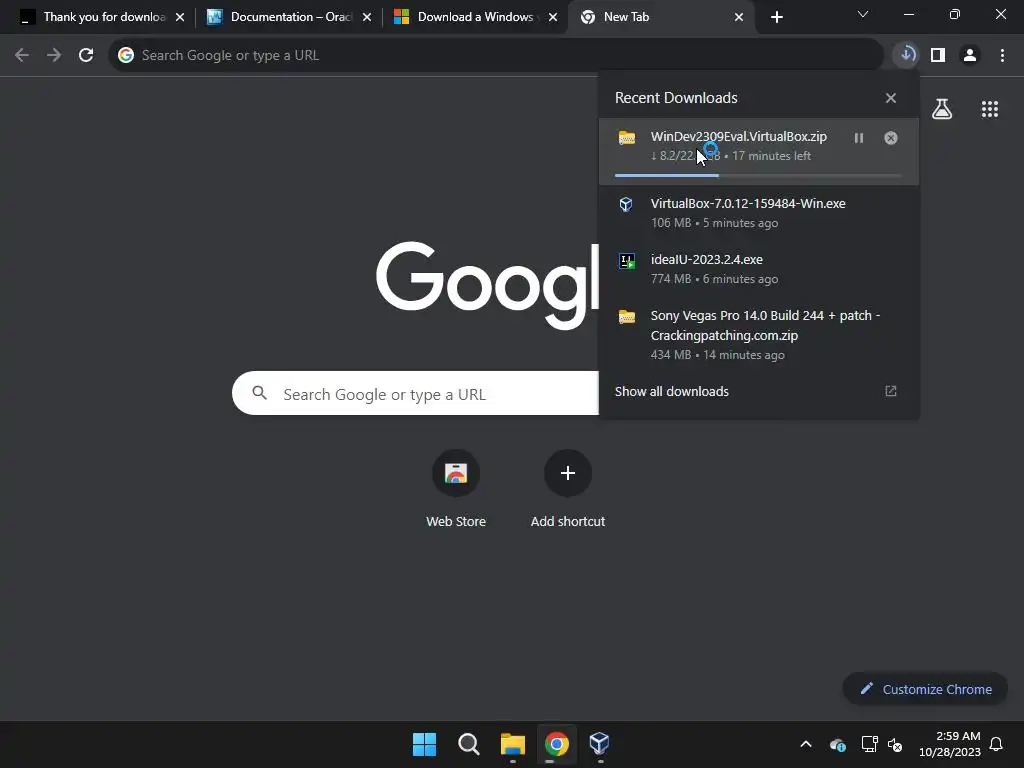
Task: Select the New Tab tab
Action: 661,17
